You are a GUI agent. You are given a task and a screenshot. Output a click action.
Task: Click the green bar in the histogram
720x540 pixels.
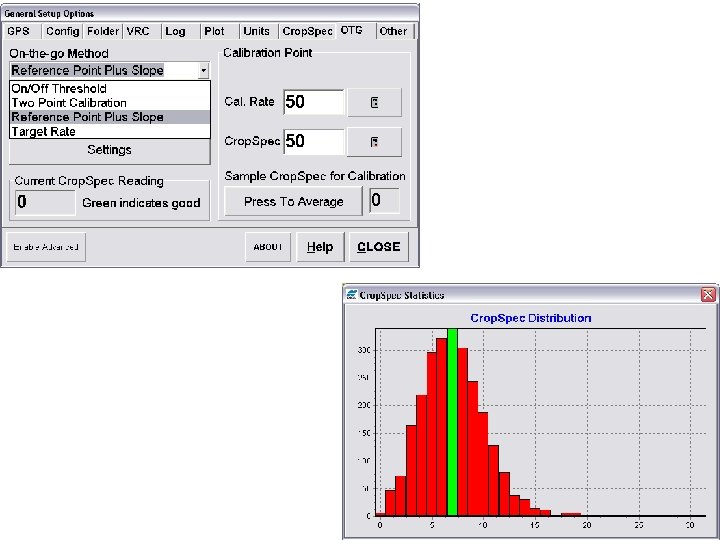(452, 422)
